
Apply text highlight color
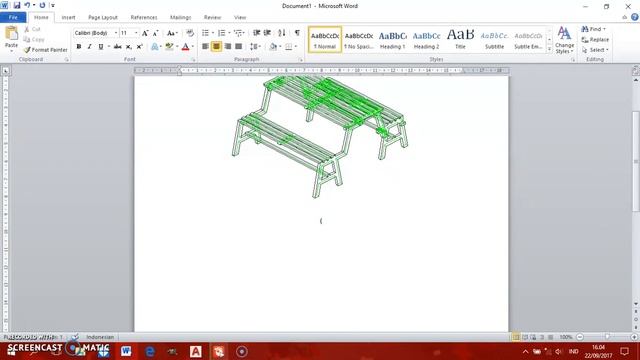point(169,47)
